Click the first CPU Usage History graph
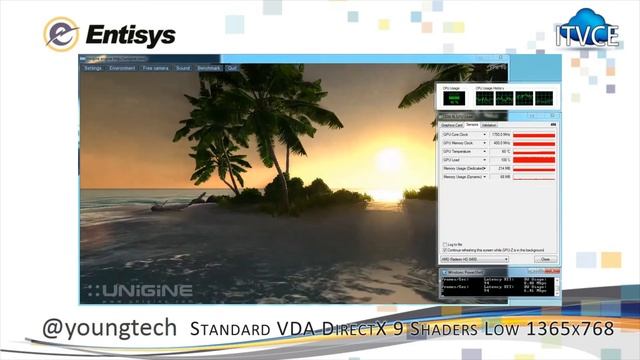The image size is (640, 360). [484, 98]
